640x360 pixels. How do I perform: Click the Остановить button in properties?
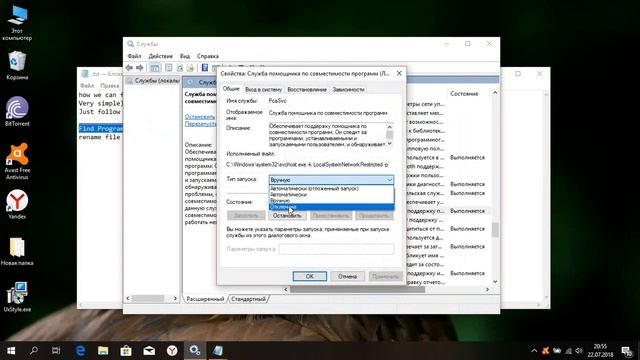(287, 216)
